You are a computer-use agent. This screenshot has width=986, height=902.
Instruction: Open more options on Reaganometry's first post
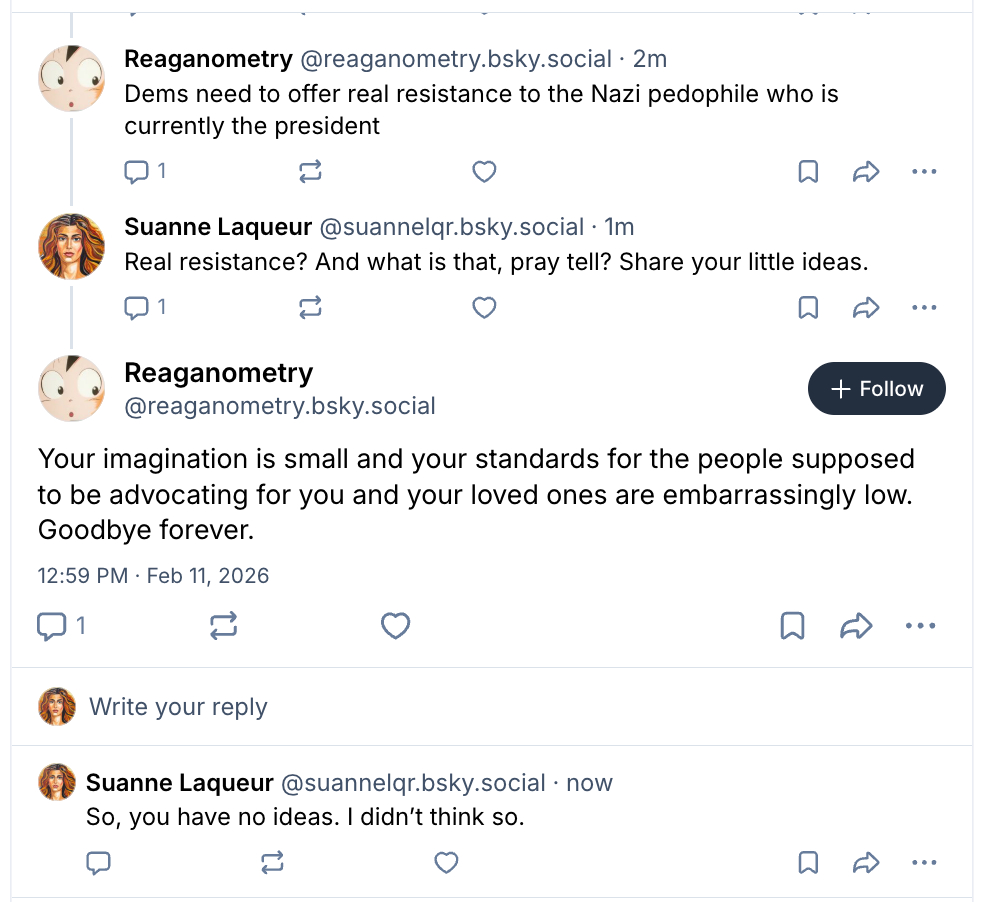(x=924, y=172)
